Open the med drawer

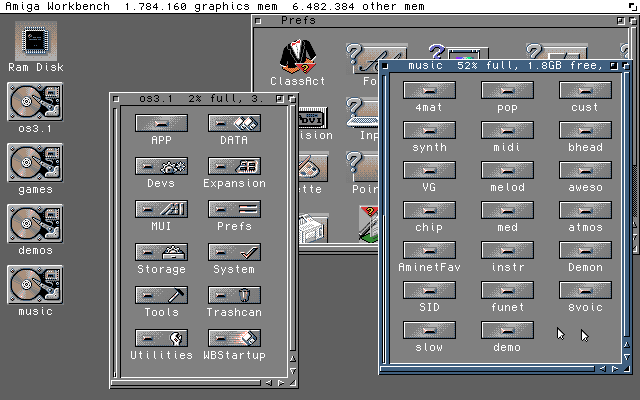(x=507, y=210)
